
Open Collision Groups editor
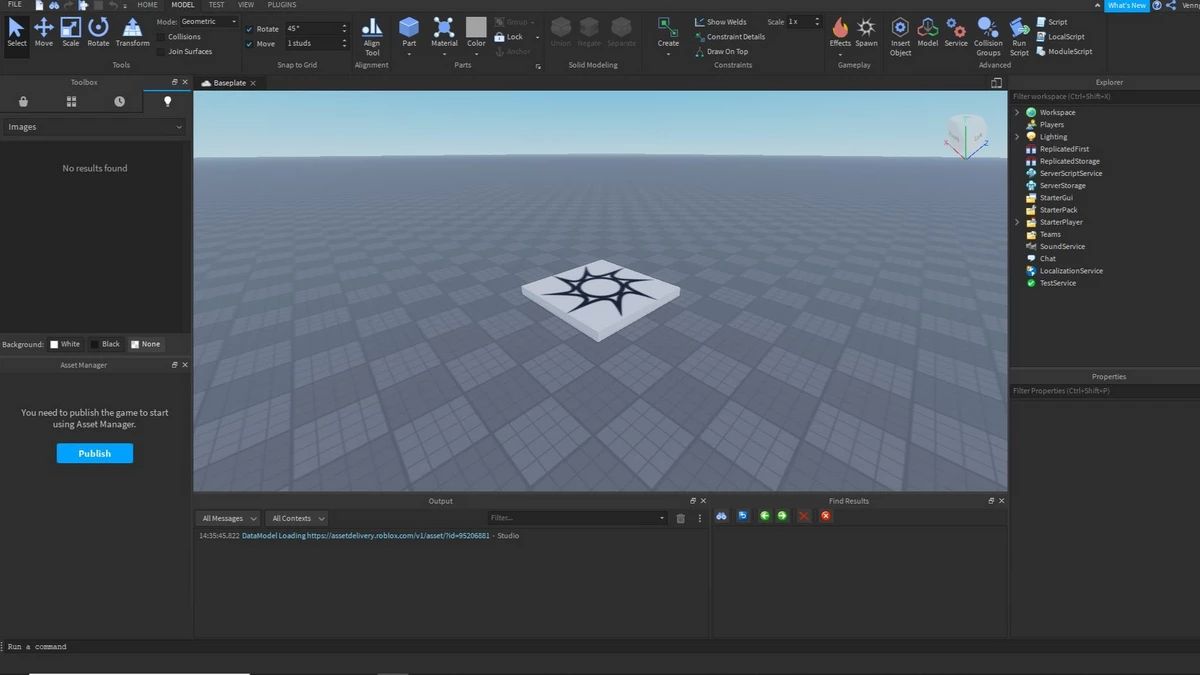click(x=988, y=36)
